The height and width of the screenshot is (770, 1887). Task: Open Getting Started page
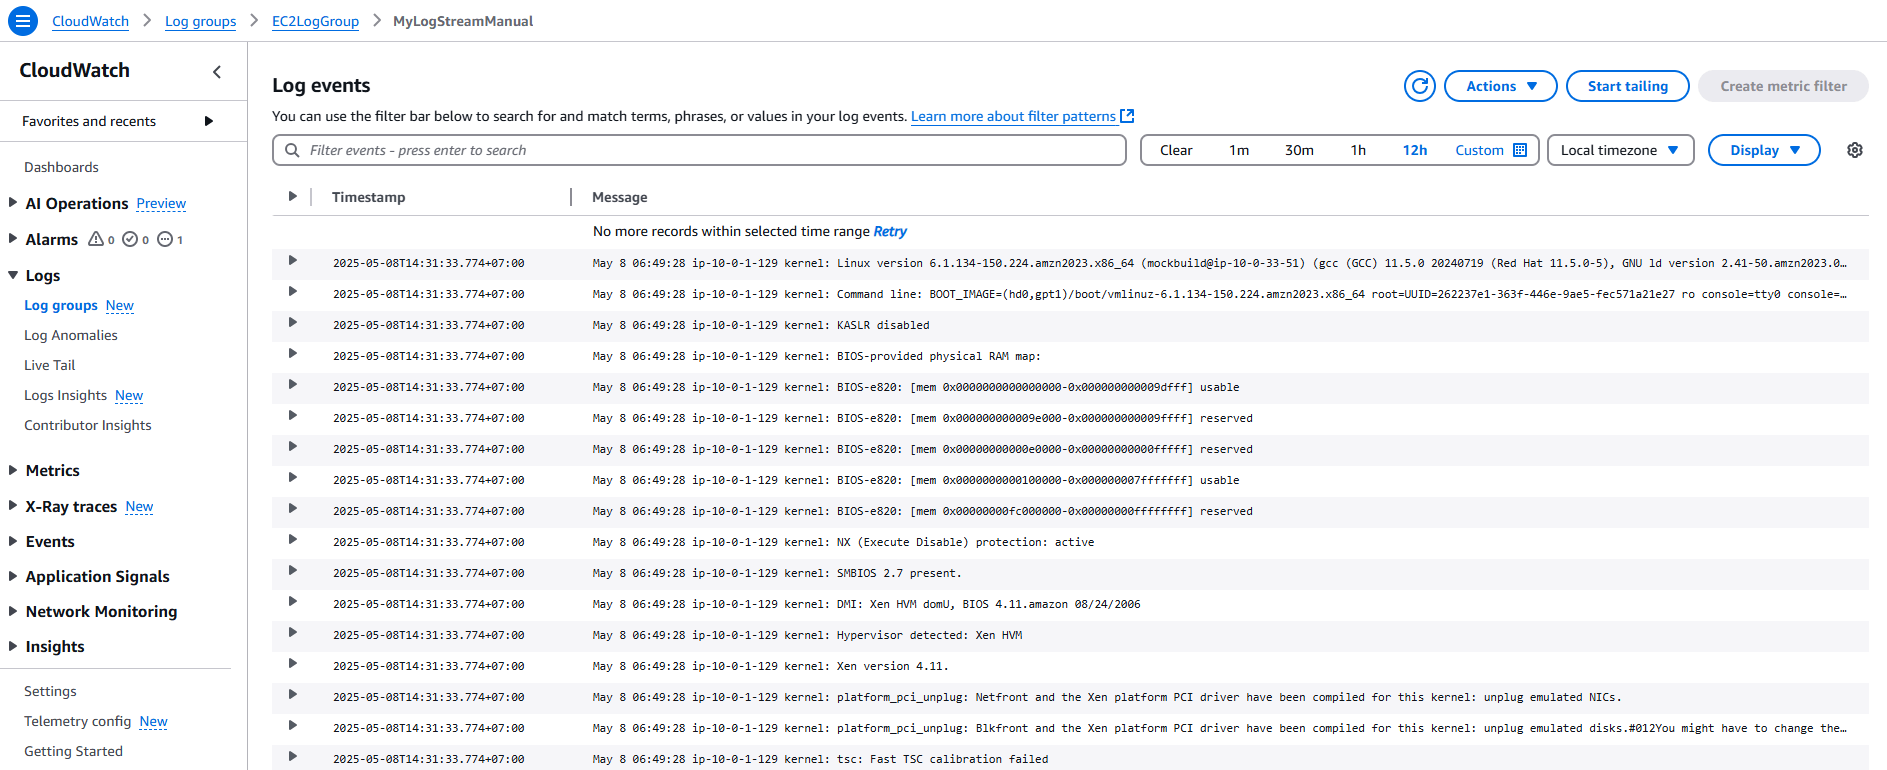pos(73,751)
